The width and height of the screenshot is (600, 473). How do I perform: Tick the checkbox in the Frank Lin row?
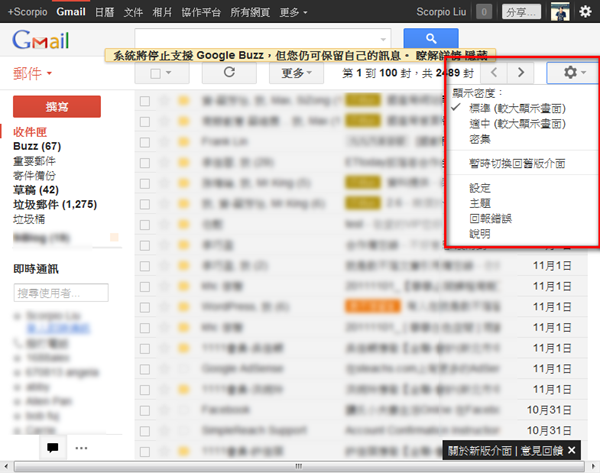click(145, 142)
